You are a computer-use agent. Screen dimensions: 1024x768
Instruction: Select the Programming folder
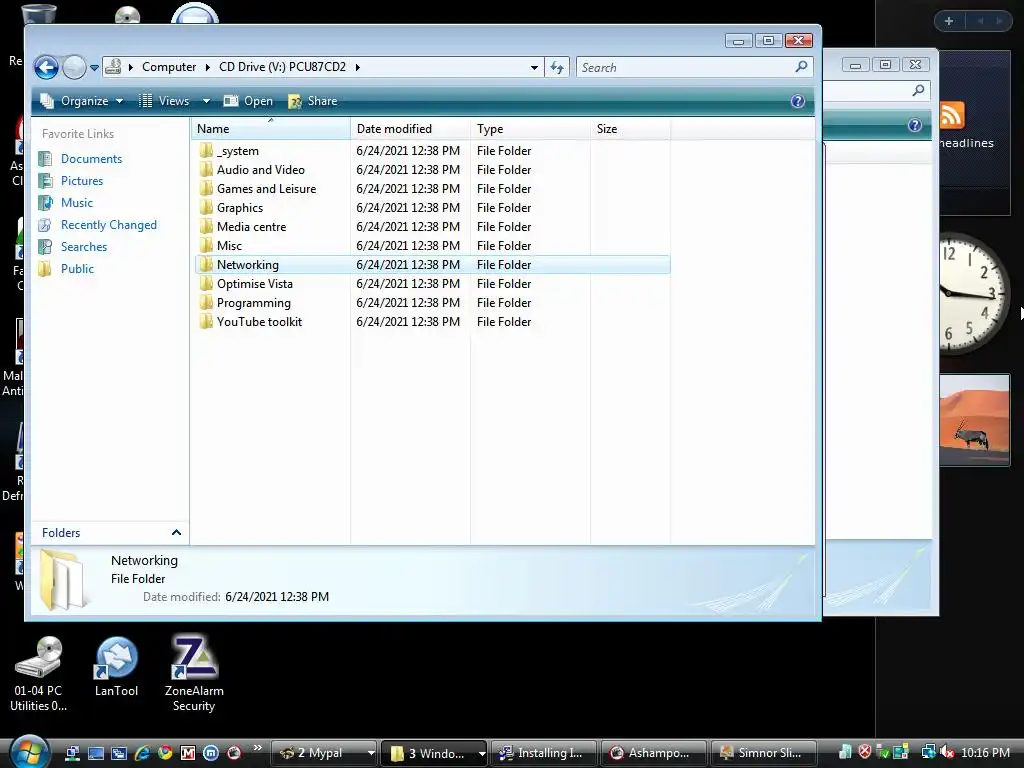(253, 303)
